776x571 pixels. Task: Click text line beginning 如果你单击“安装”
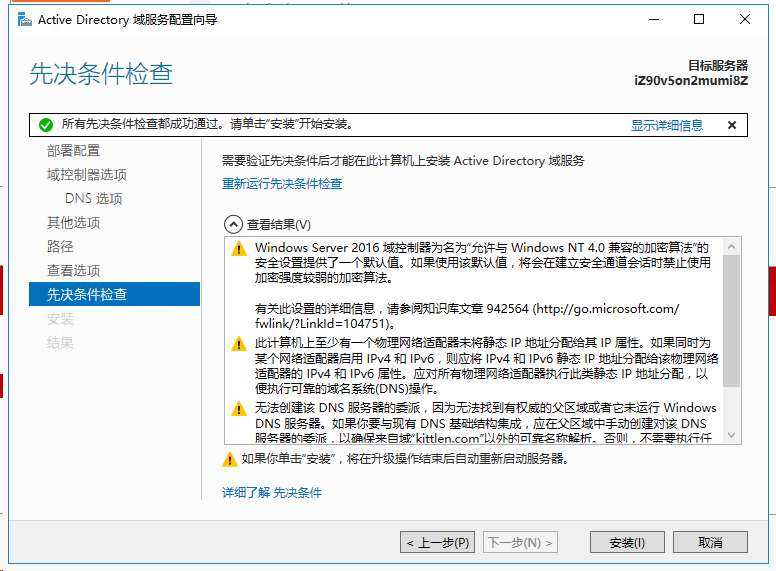tap(405, 459)
